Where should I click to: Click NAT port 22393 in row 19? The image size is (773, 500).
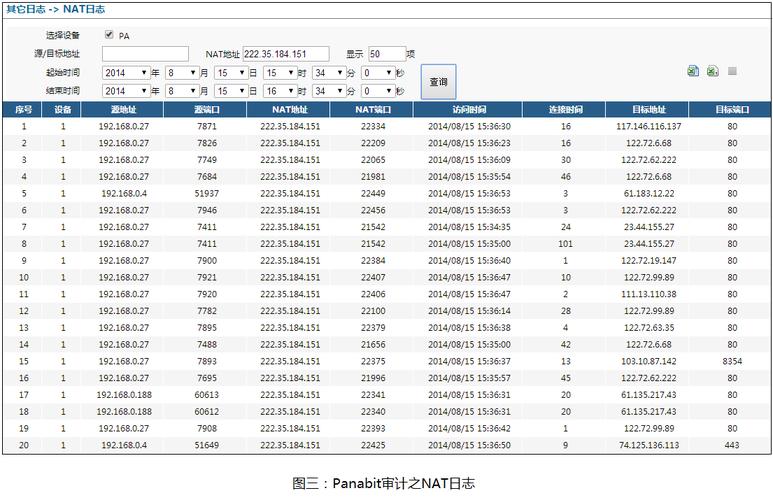tap(373, 428)
